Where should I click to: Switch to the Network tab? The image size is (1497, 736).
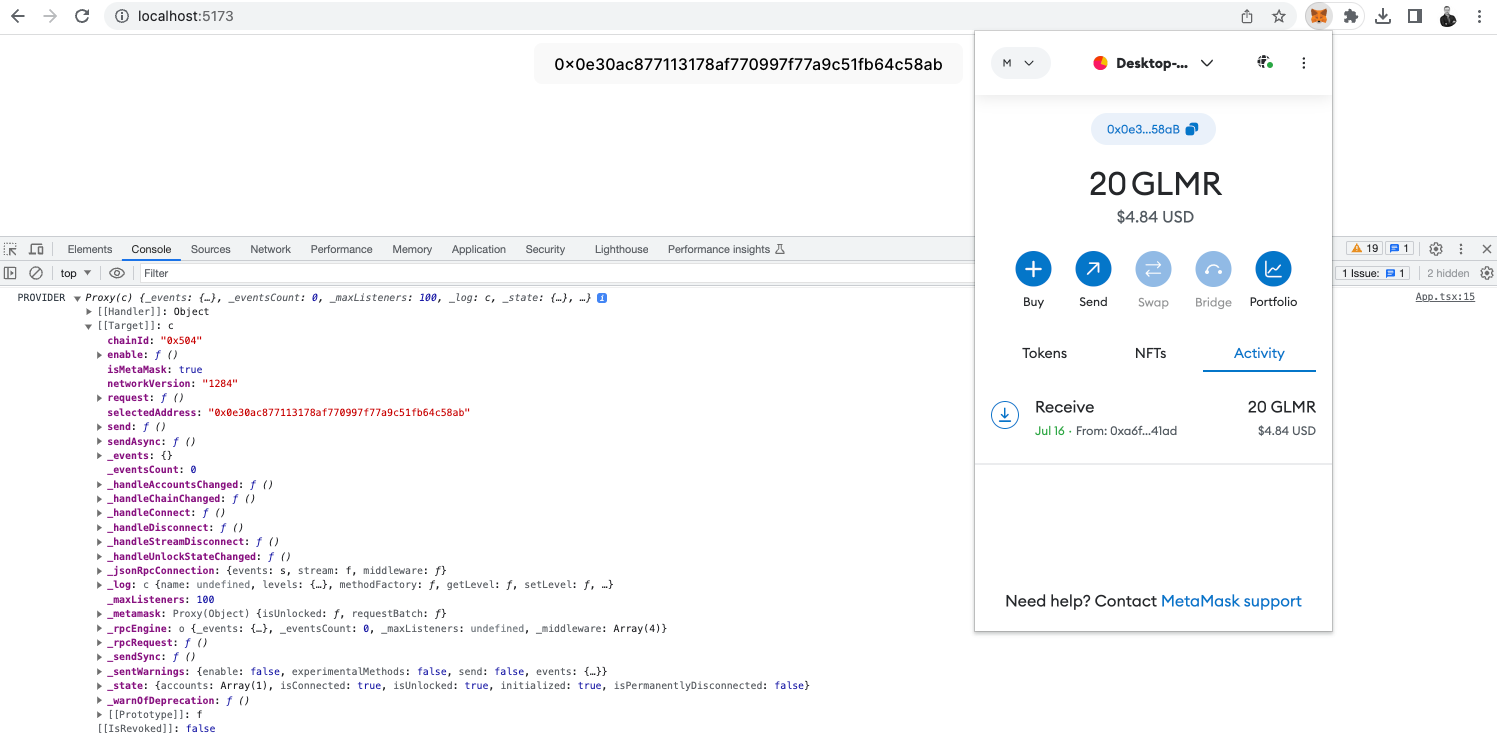point(271,249)
